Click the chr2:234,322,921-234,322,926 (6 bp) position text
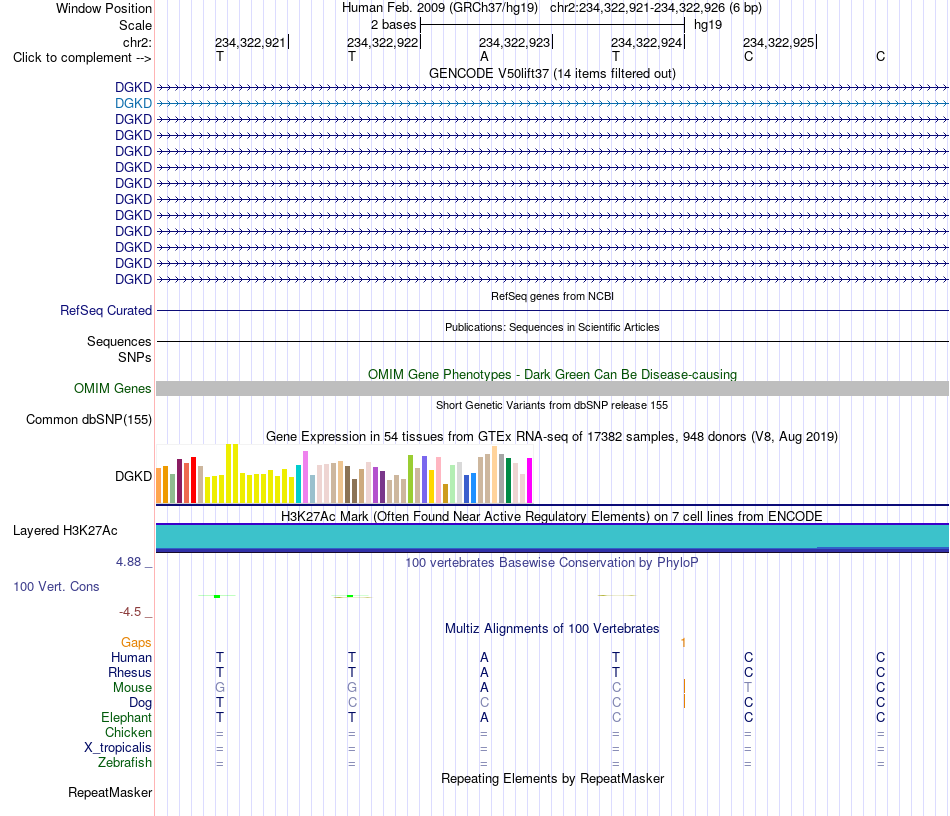 coord(656,8)
